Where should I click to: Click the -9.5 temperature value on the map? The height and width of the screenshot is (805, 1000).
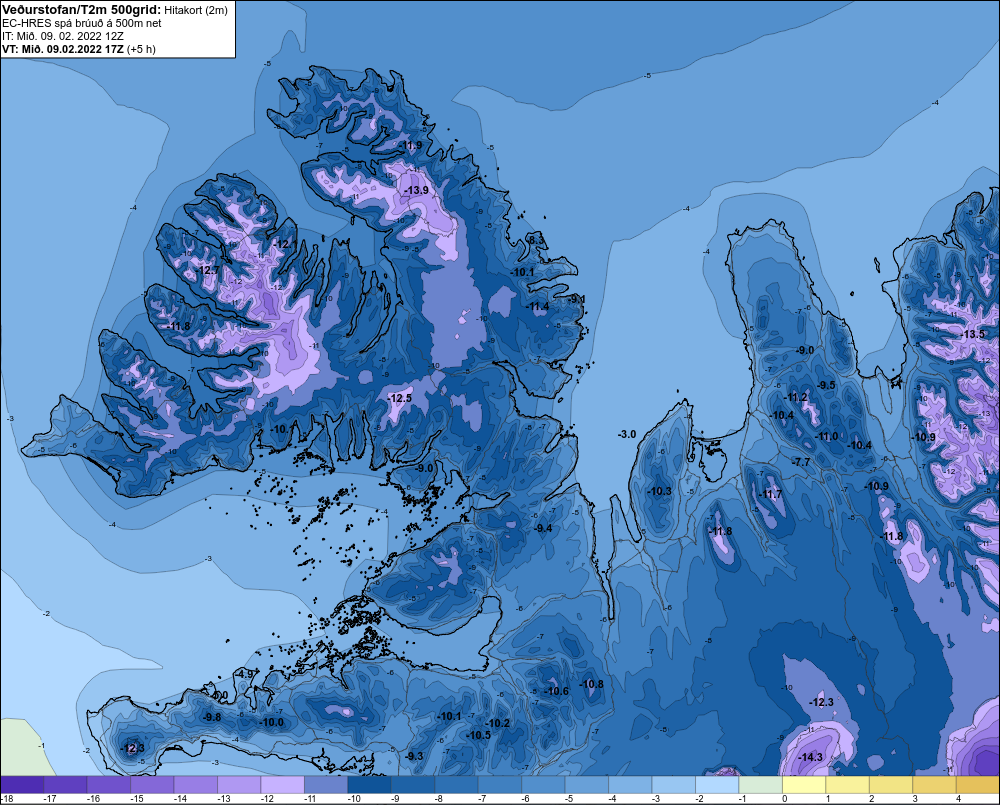click(827, 385)
